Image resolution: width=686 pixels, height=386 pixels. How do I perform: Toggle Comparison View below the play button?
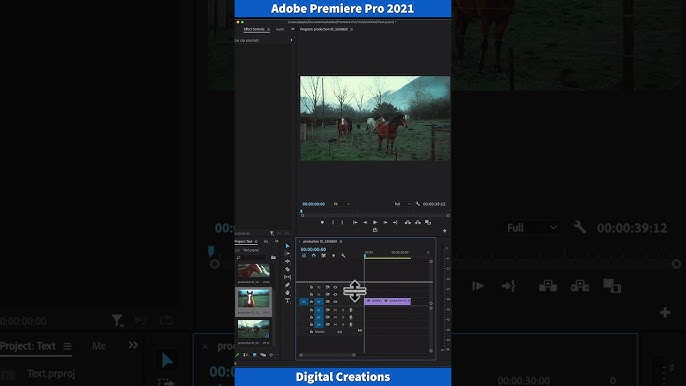(375, 230)
